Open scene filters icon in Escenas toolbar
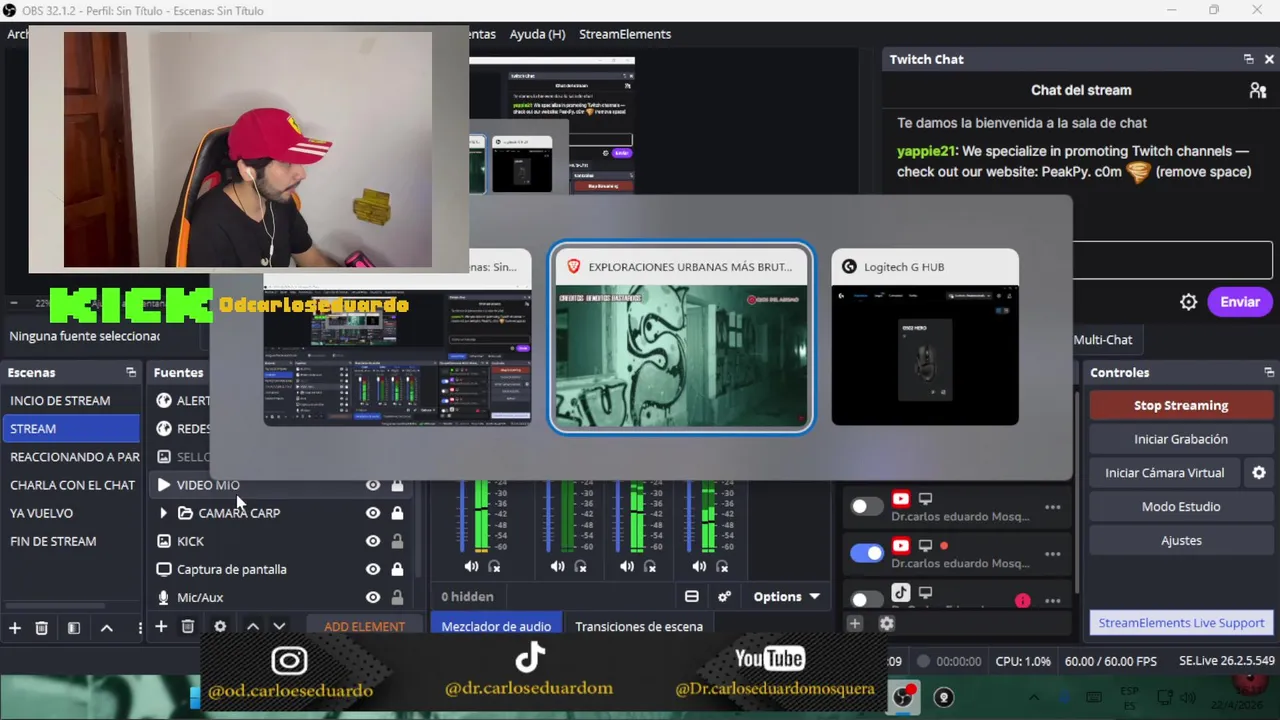Screen dimensions: 1280x720 (73, 627)
